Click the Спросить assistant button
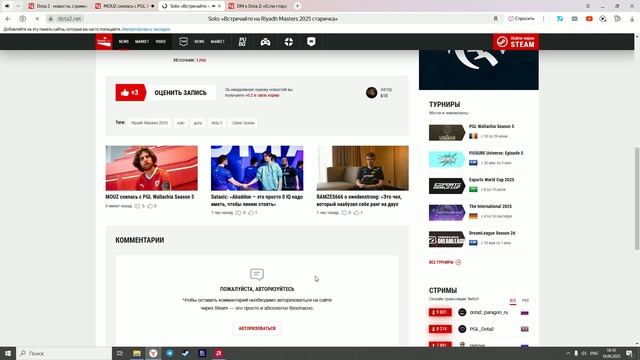This screenshot has height=360, width=640. click(x=521, y=19)
